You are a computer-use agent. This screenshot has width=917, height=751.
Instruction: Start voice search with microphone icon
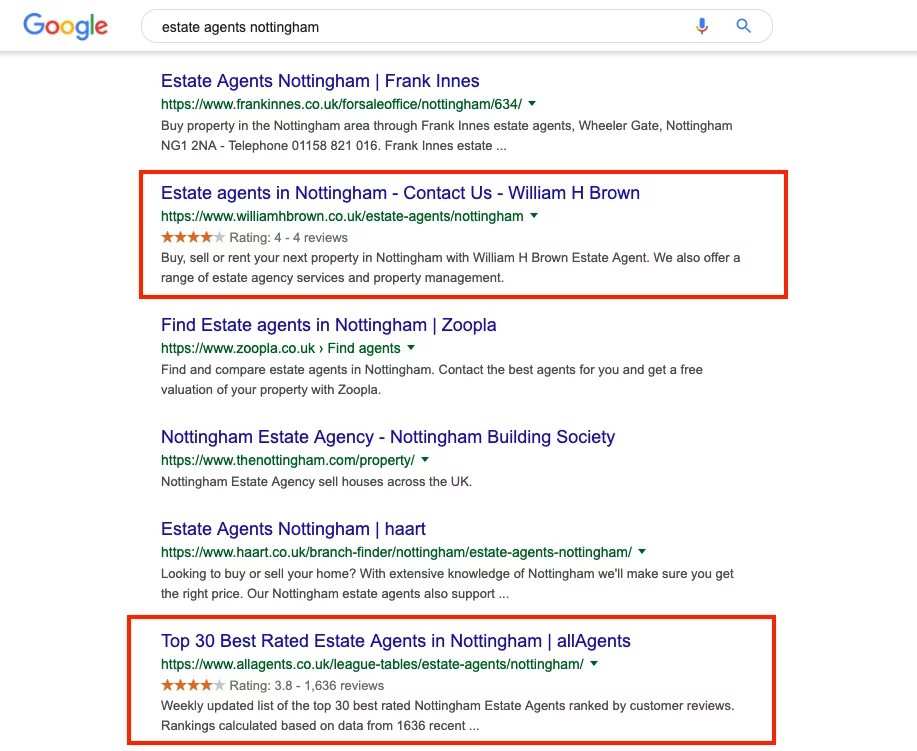[702, 26]
